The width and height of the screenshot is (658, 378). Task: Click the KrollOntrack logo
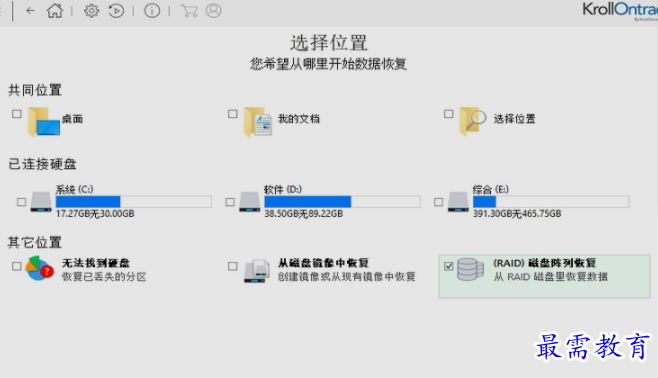(x=620, y=10)
